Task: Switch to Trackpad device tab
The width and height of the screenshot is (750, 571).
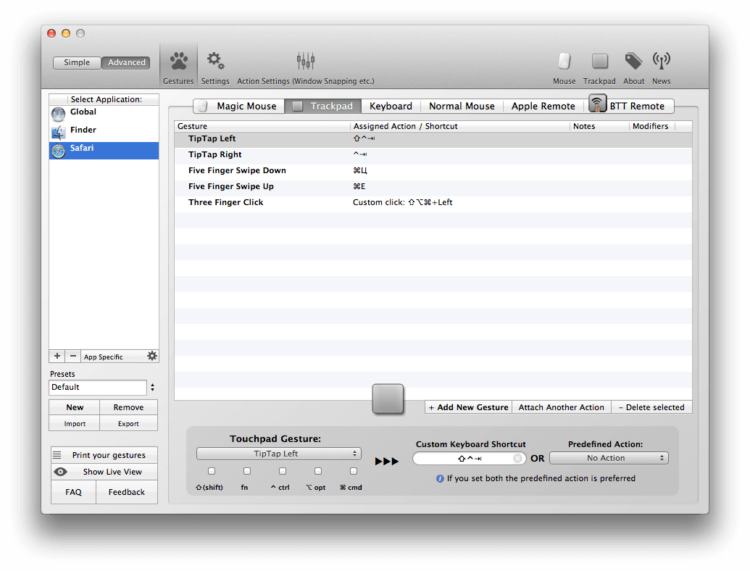Action: tap(323, 106)
